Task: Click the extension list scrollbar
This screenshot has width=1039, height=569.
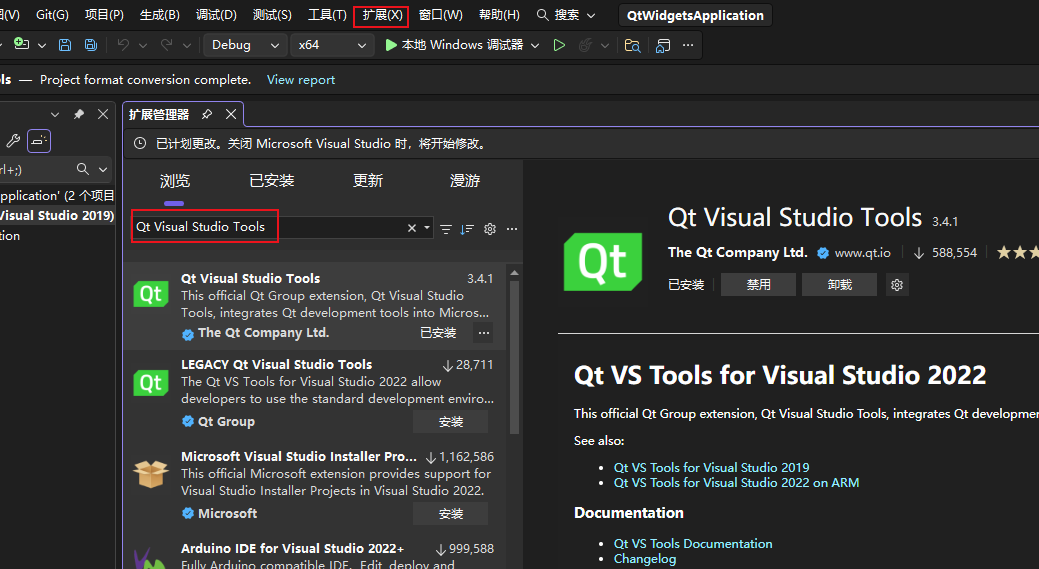Action: point(514,358)
